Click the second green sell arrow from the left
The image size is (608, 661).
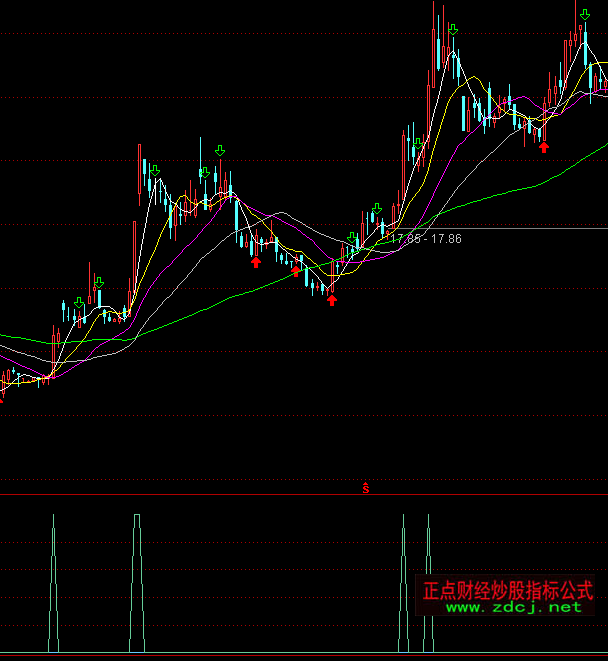(x=98, y=283)
